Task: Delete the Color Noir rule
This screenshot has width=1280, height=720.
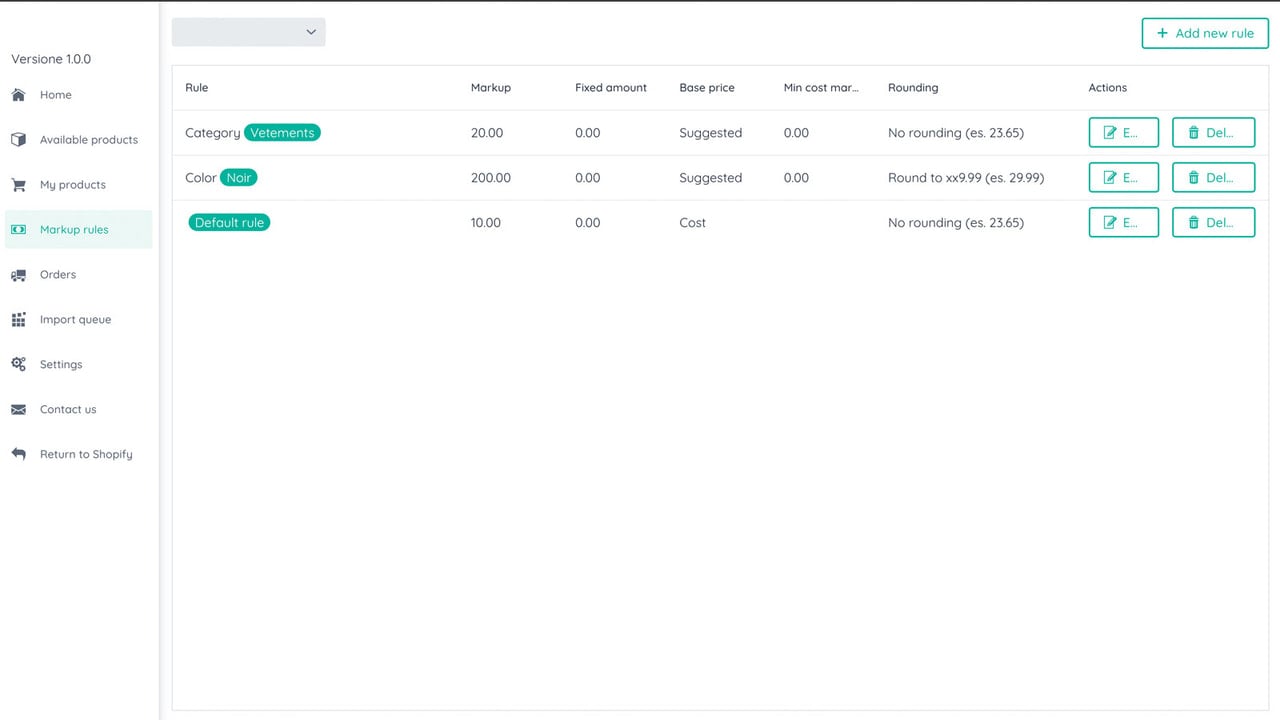Action: [x=1213, y=178]
